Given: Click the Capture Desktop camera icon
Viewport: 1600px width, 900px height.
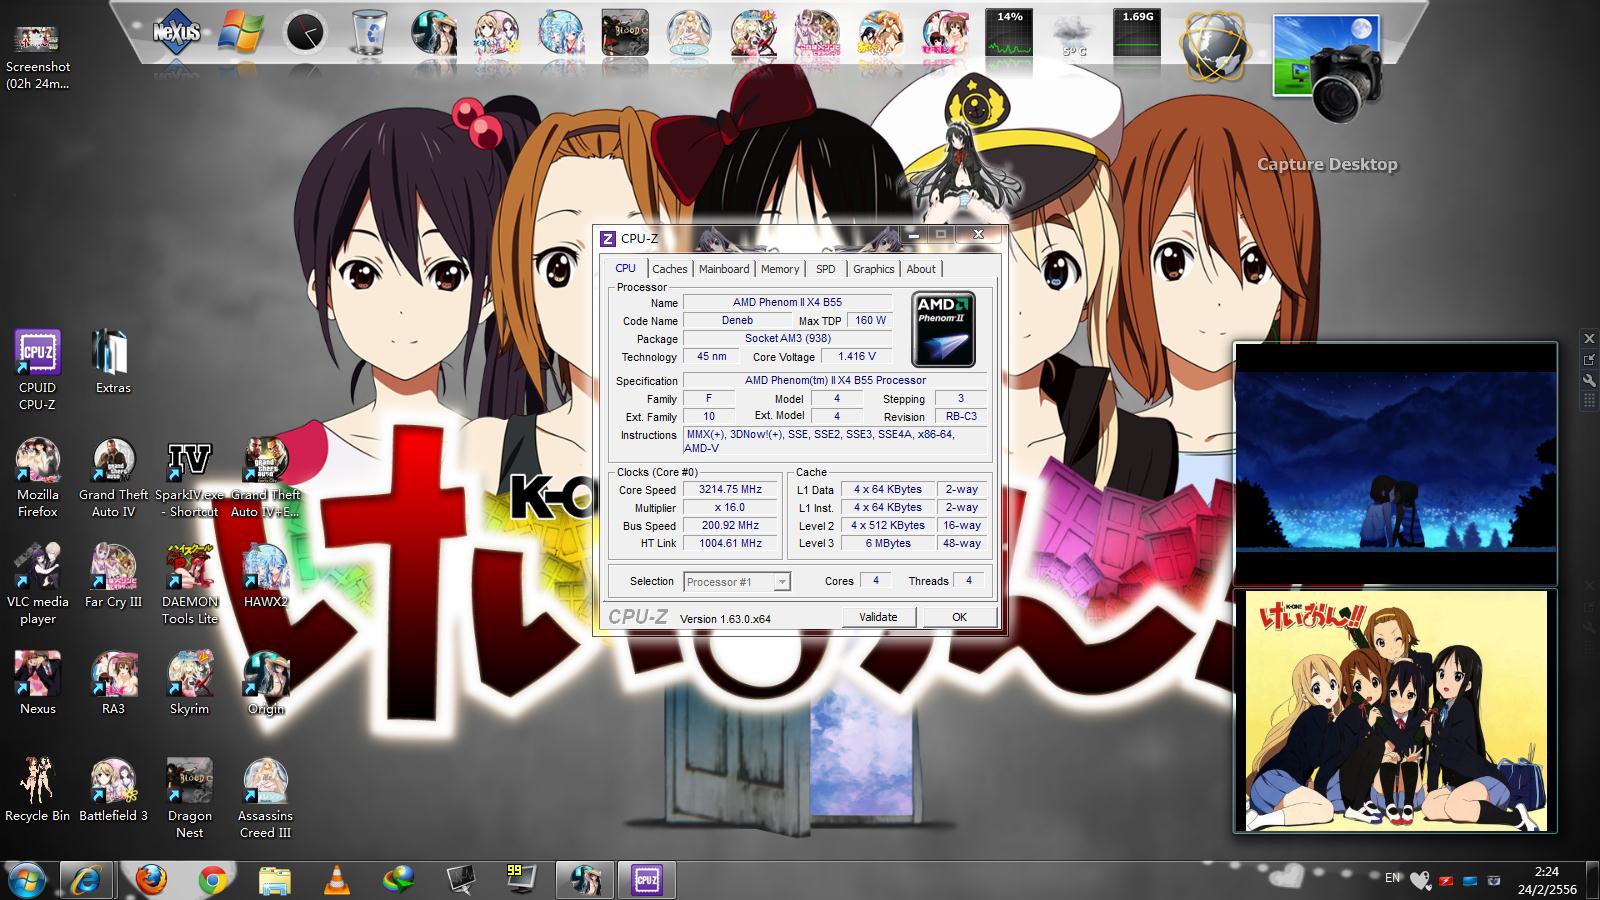Looking at the screenshot, I should coord(1327,70).
